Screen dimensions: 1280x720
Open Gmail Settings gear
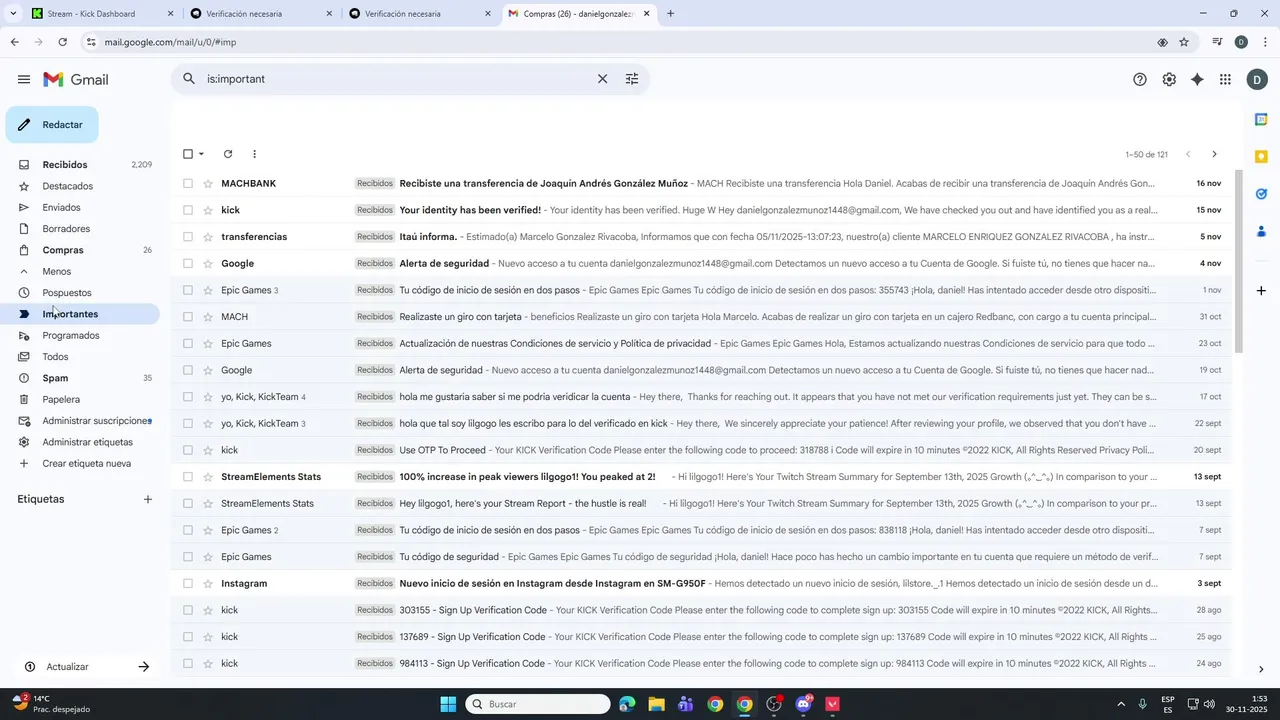point(1169,80)
